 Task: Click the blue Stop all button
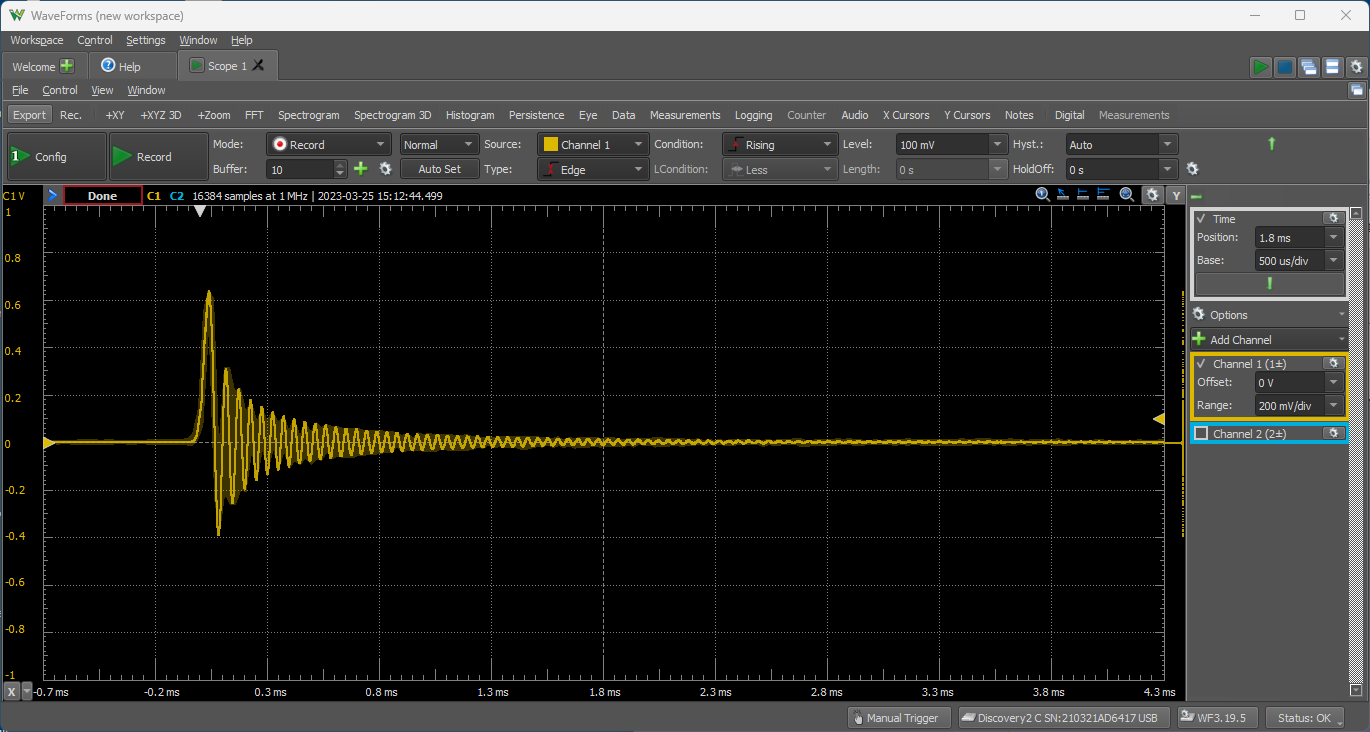point(1285,67)
